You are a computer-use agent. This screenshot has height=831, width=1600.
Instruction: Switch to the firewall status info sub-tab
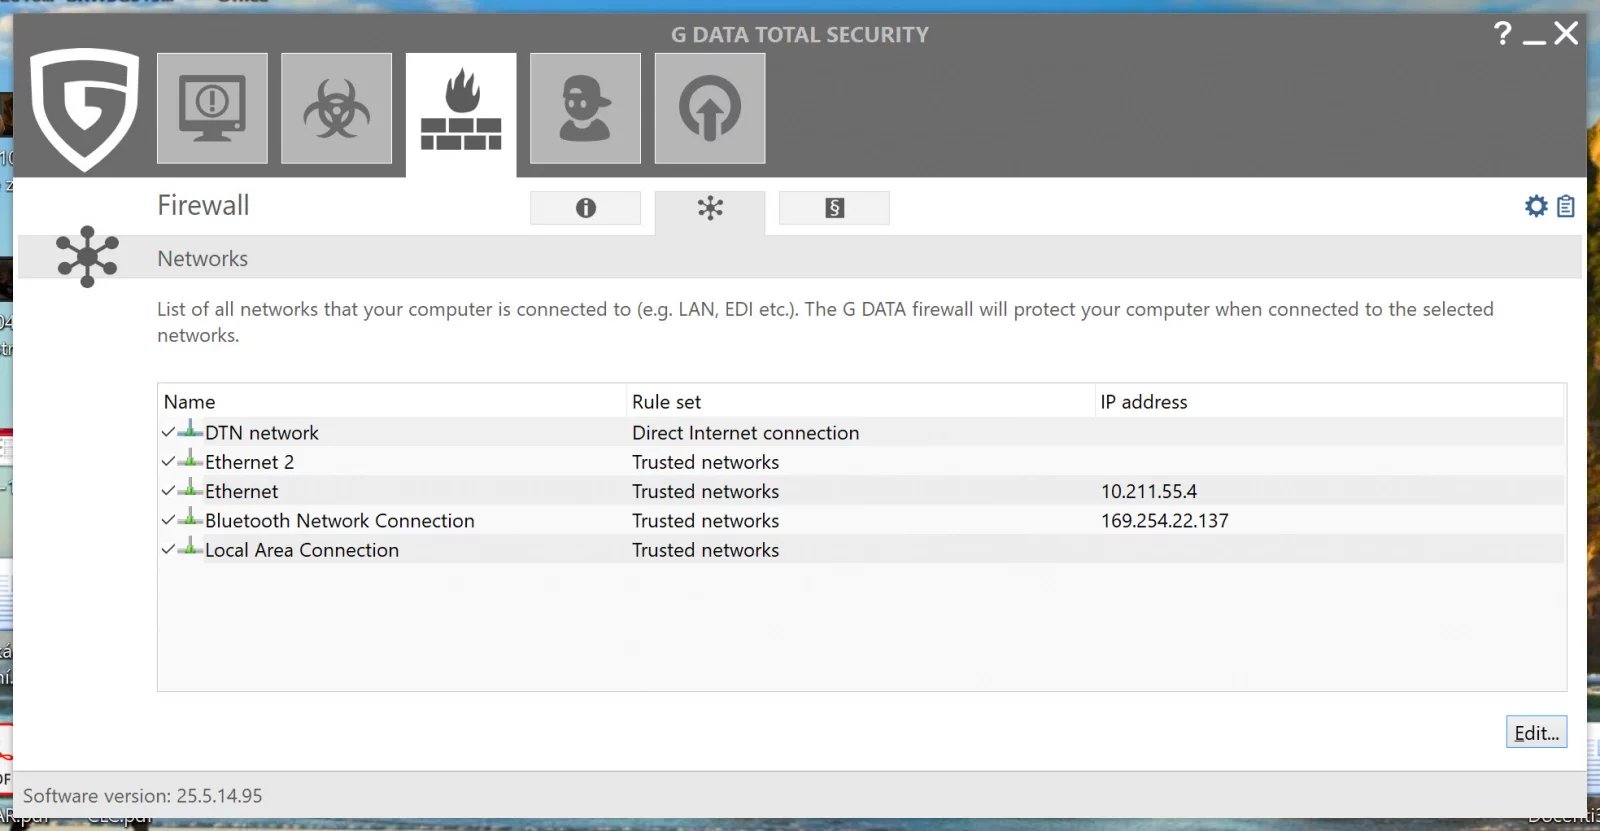(x=586, y=208)
